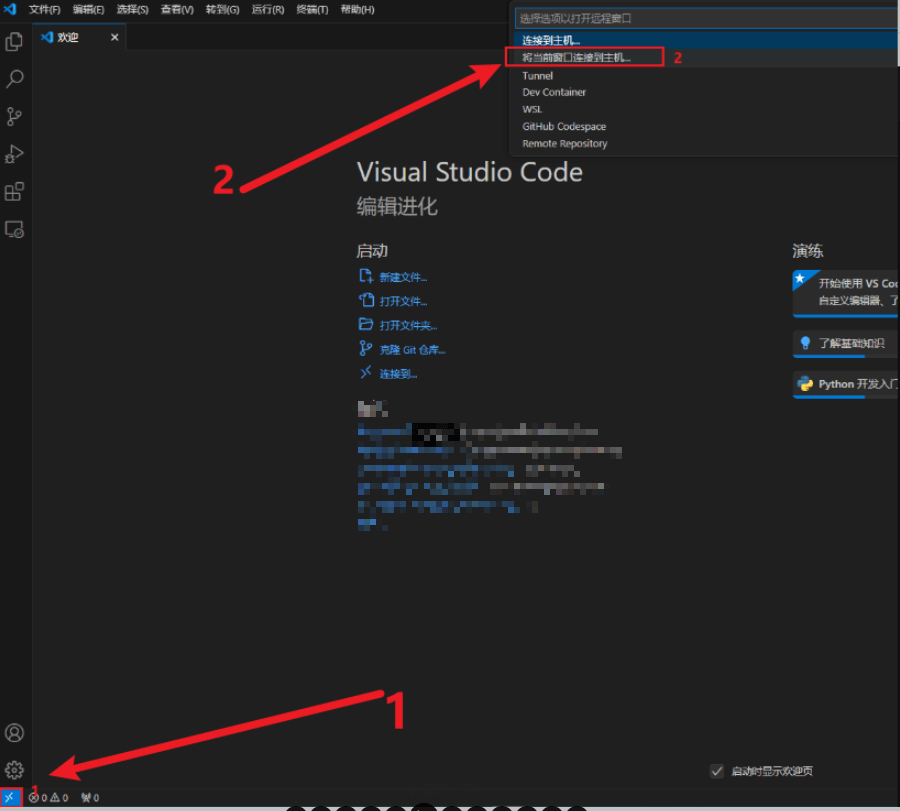This screenshot has height=811, width=900.
Task: Click the 克隆 Git 仓库... link
Action: click(x=412, y=350)
